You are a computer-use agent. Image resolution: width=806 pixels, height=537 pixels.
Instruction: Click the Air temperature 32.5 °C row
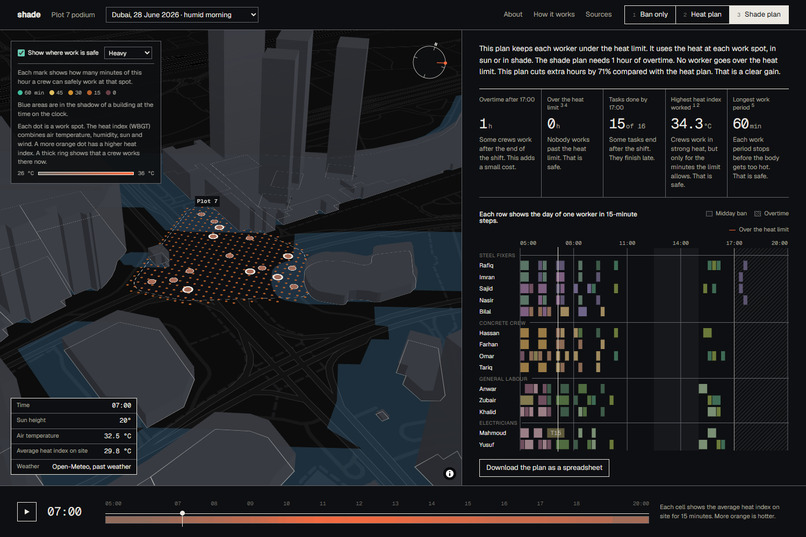tap(74, 436)
